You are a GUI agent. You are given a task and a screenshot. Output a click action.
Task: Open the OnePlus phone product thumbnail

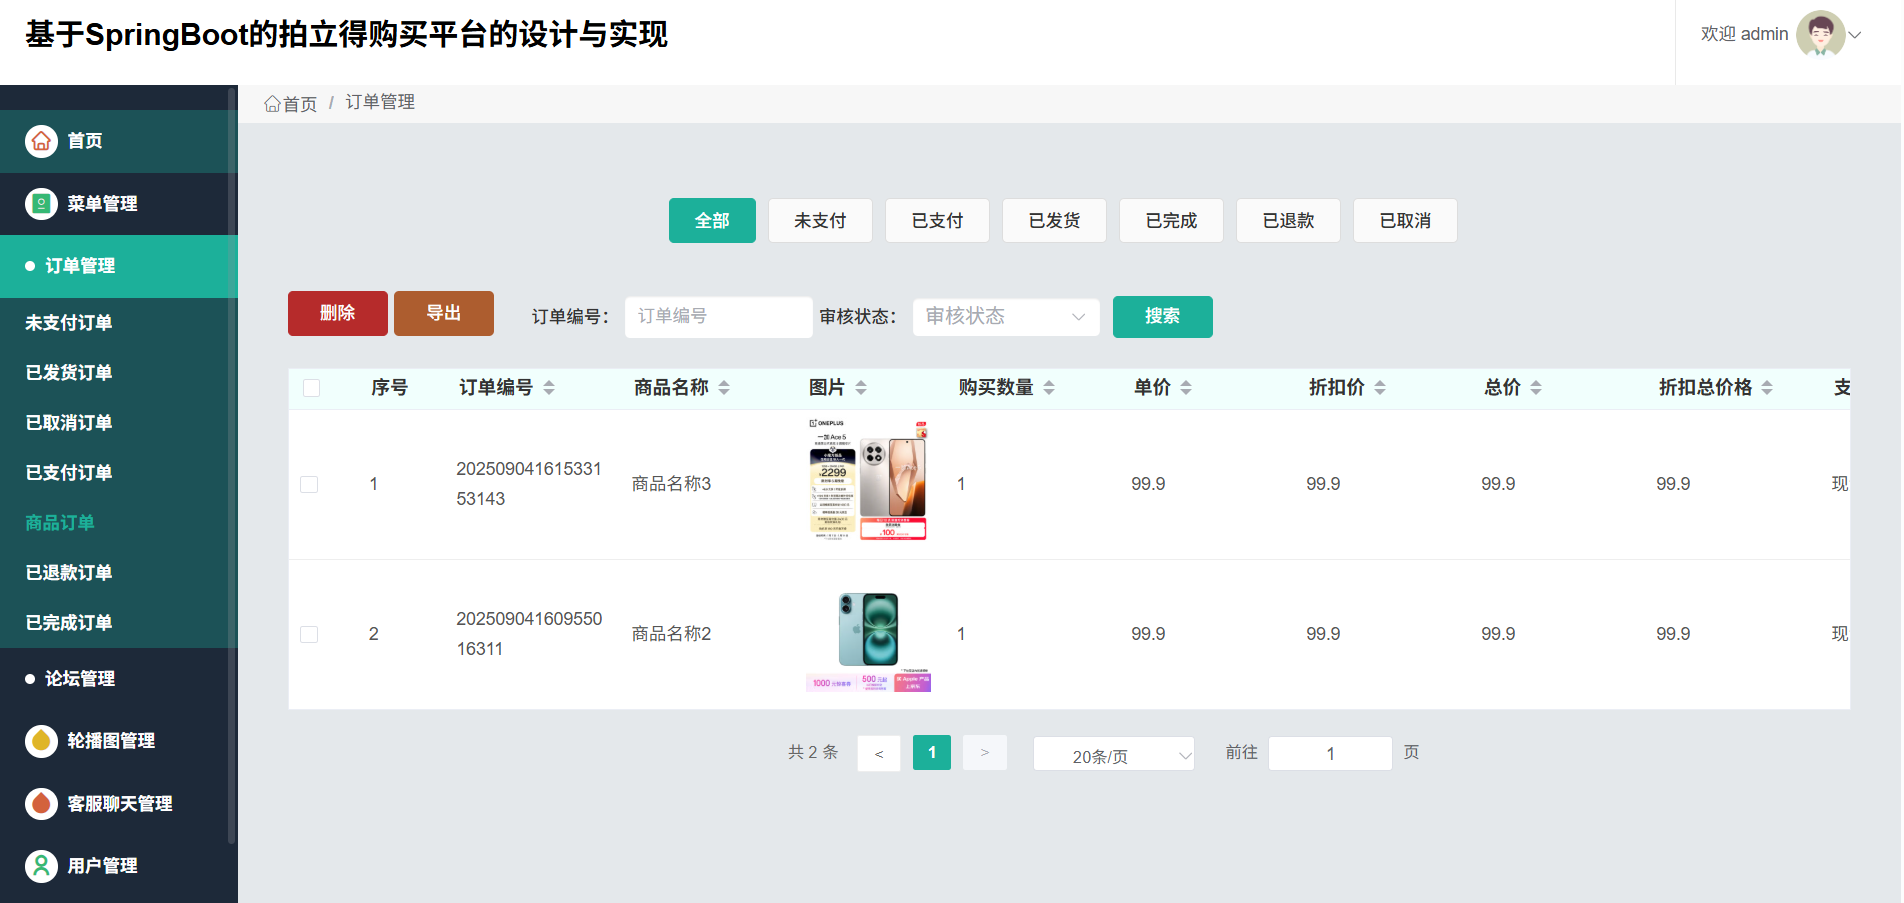[x=868, y=479]
